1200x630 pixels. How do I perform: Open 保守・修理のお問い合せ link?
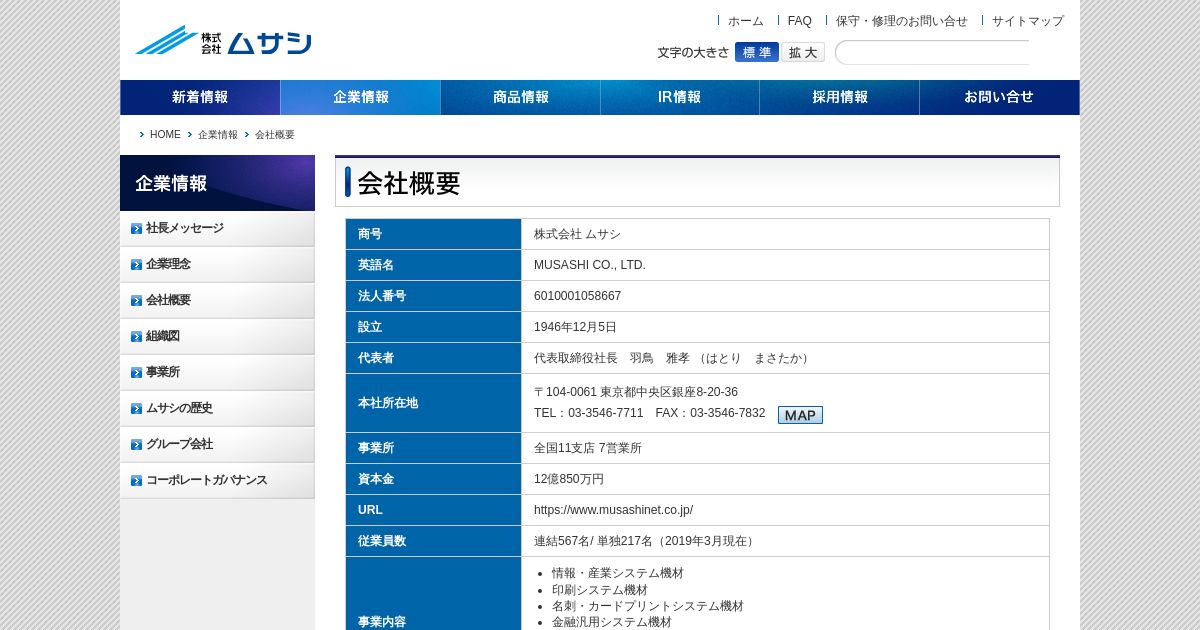coord(901,21)
